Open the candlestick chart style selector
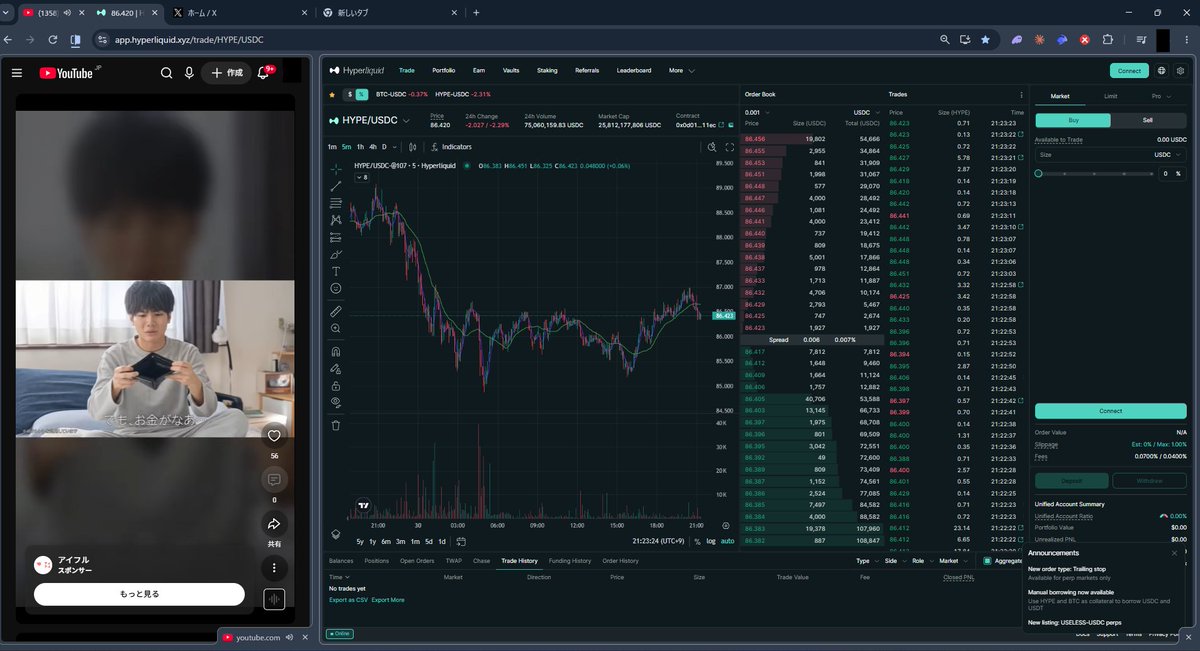The image size is (1200, 651). coord(413,147)
